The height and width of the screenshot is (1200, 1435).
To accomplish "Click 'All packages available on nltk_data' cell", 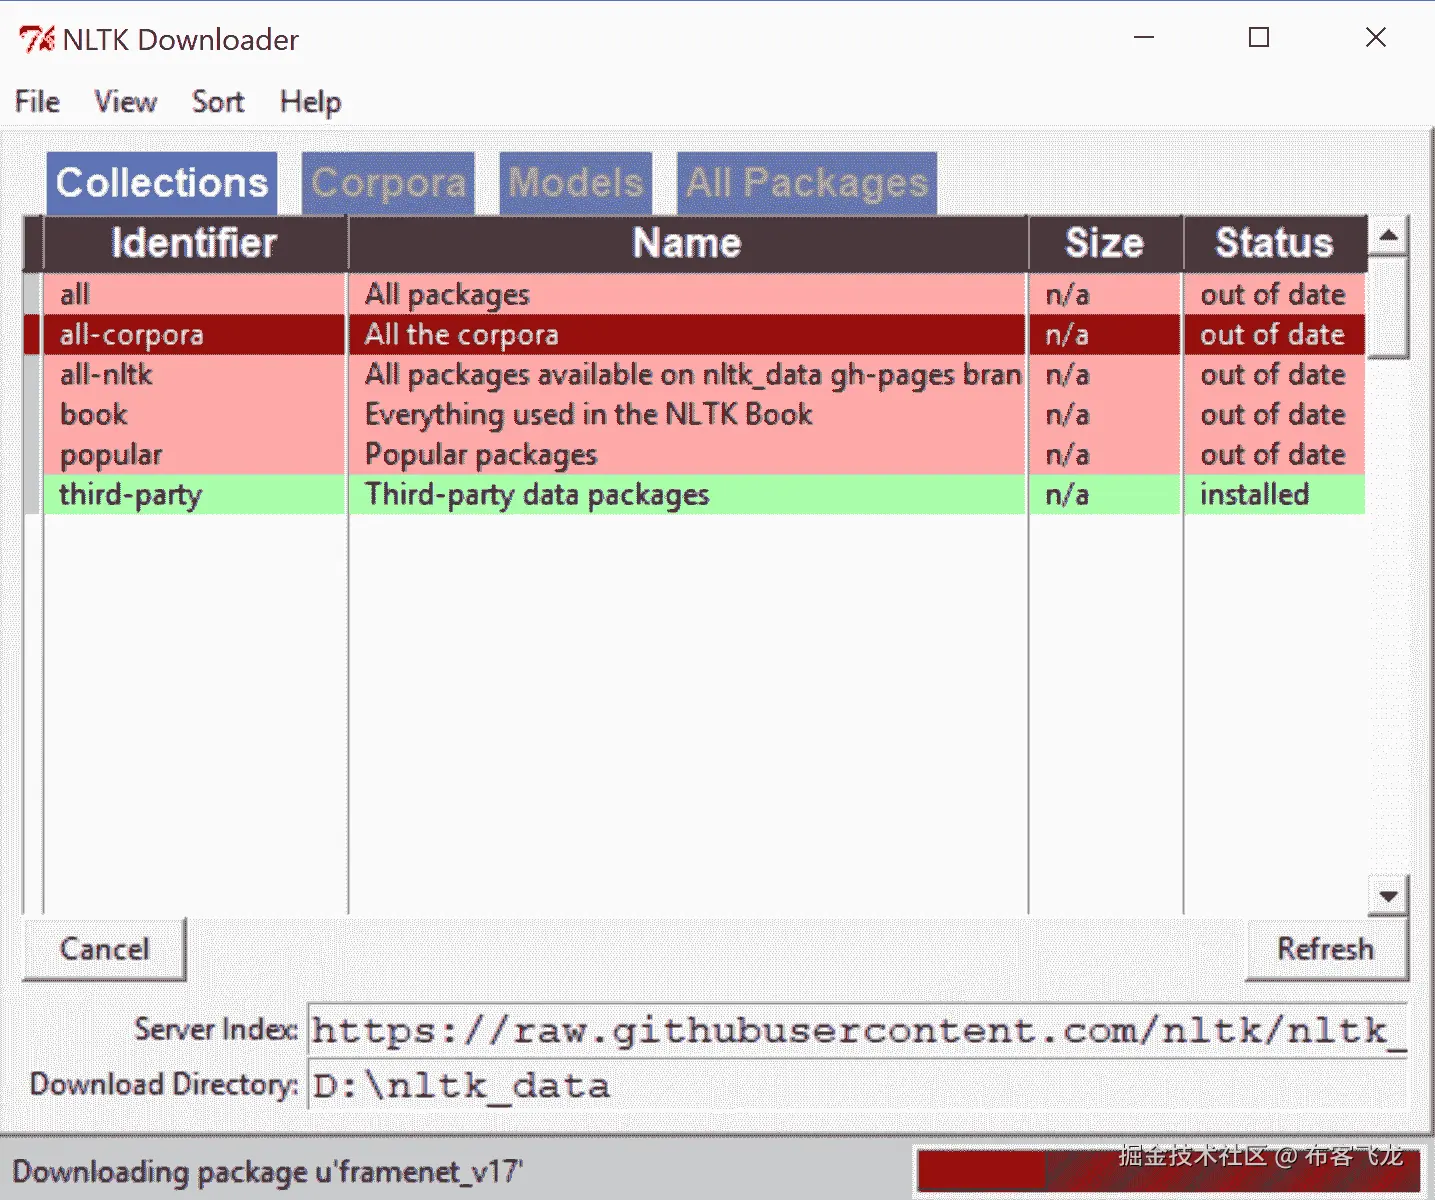I will click(687, 374).
